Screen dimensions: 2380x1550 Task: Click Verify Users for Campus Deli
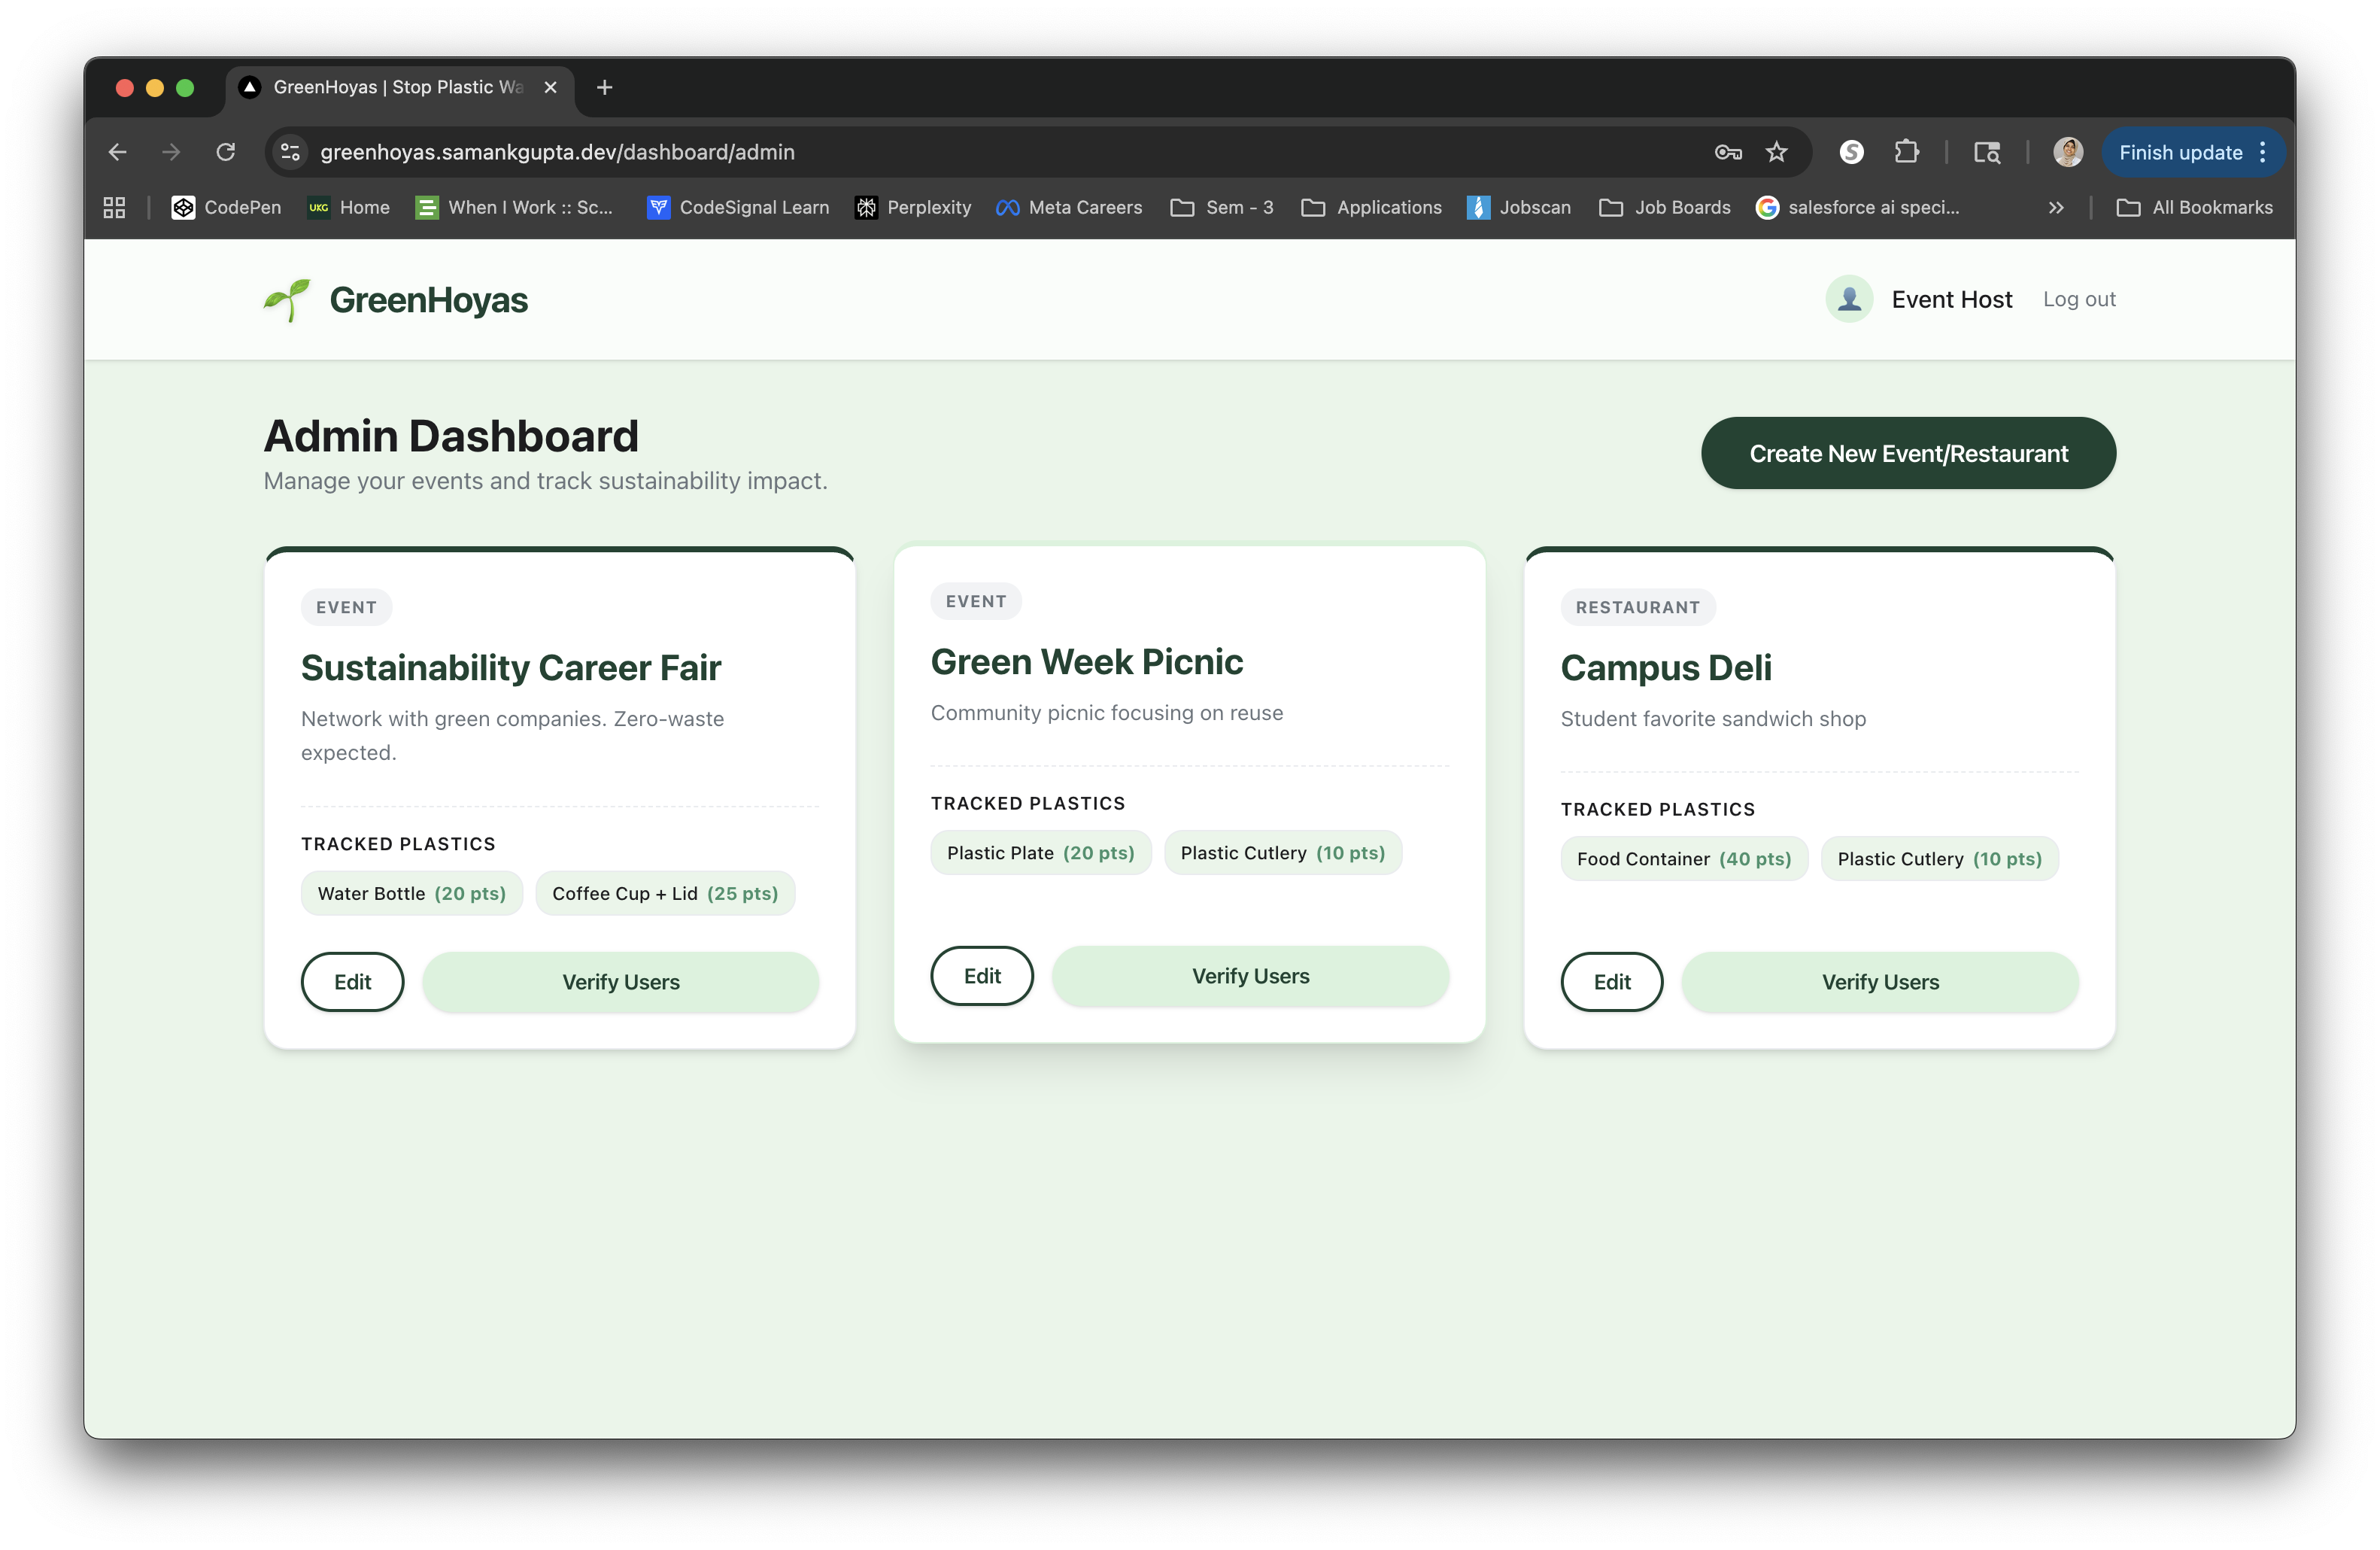click(1879, 982)
